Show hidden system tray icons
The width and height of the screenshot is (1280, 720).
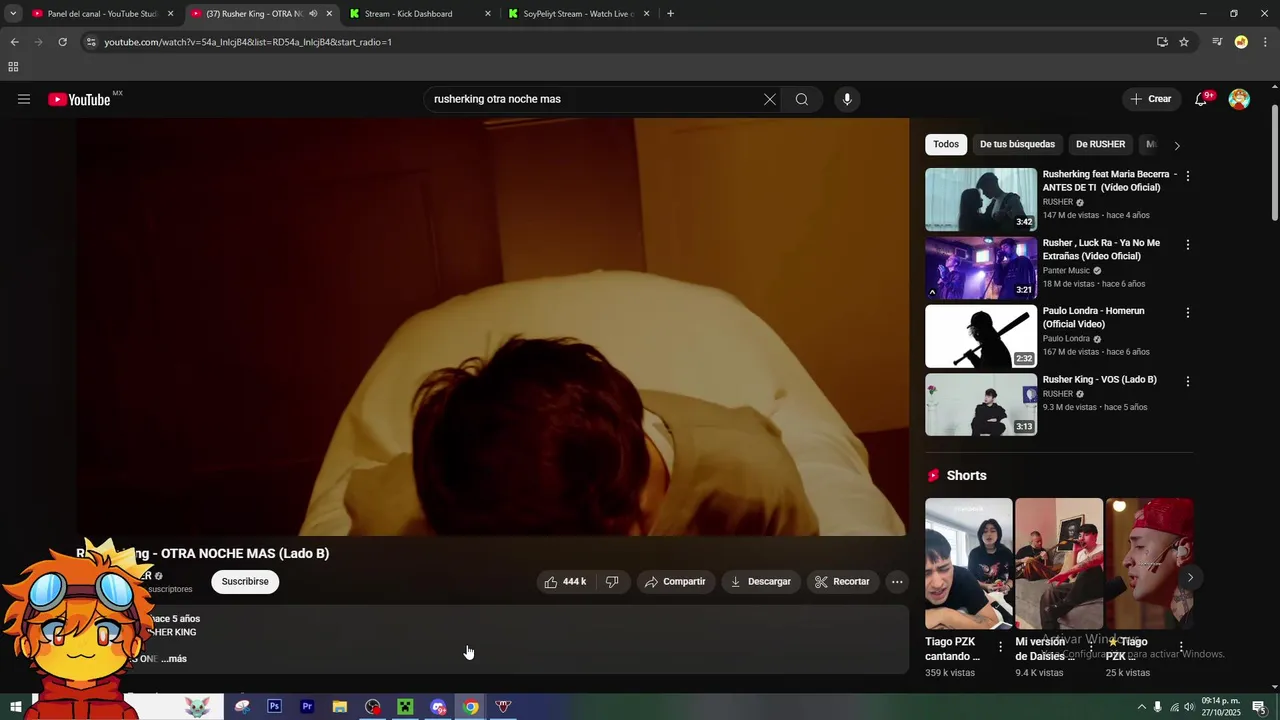pyautogui.click(x=1141, y=707)
